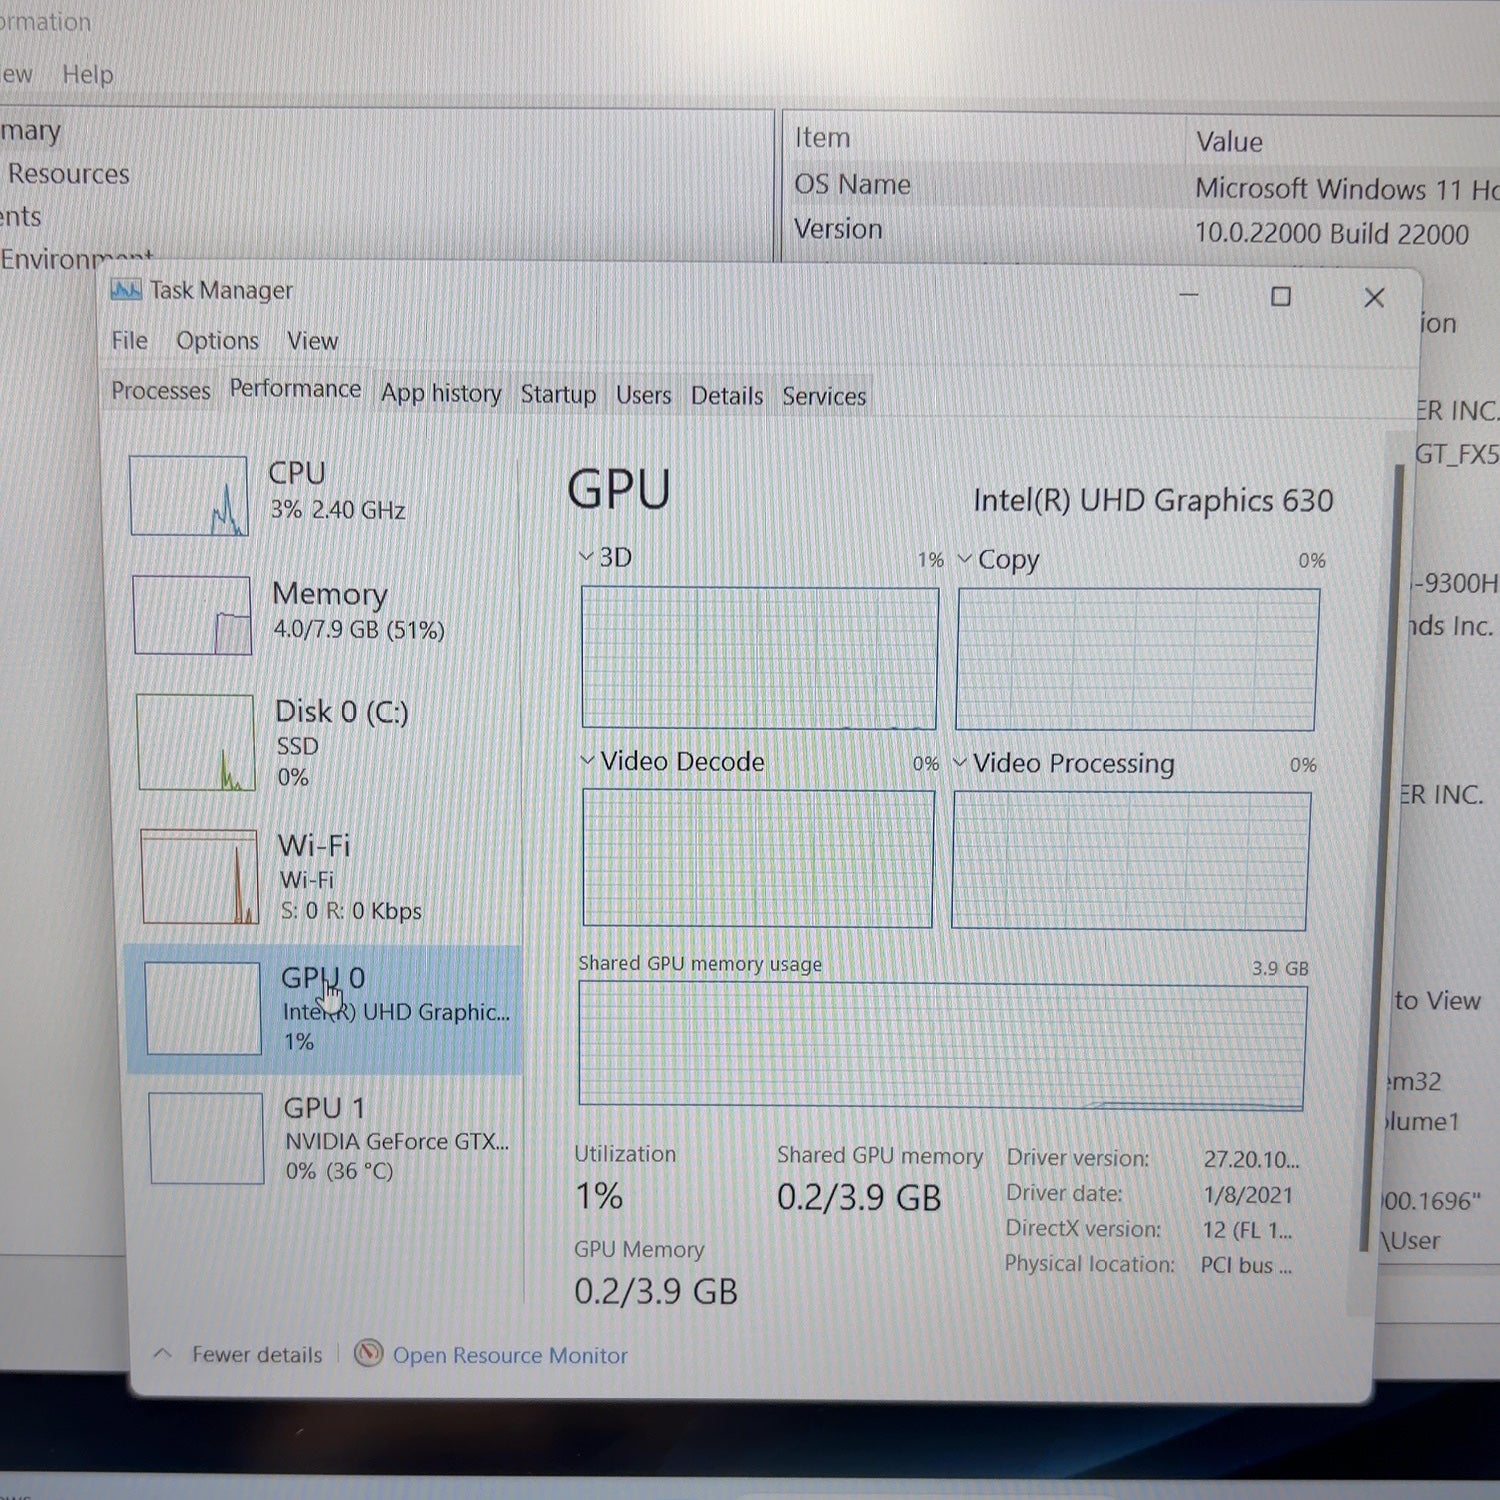This screenshot has height=1500, width=1500.
Task: Click Item column header in System Information
Action: [x=822, y=138]
